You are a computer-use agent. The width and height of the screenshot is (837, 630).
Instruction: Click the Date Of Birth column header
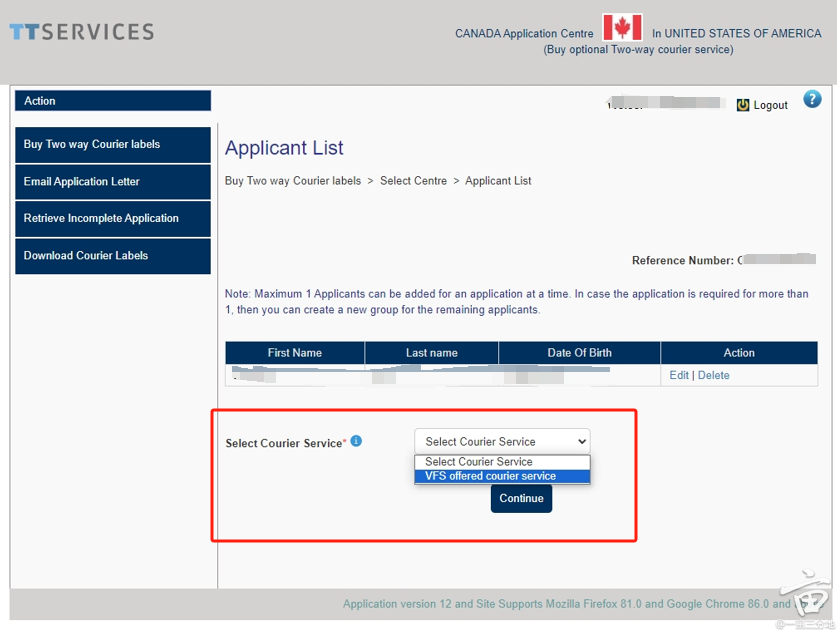pyautogui.click(x=579, y=353)
